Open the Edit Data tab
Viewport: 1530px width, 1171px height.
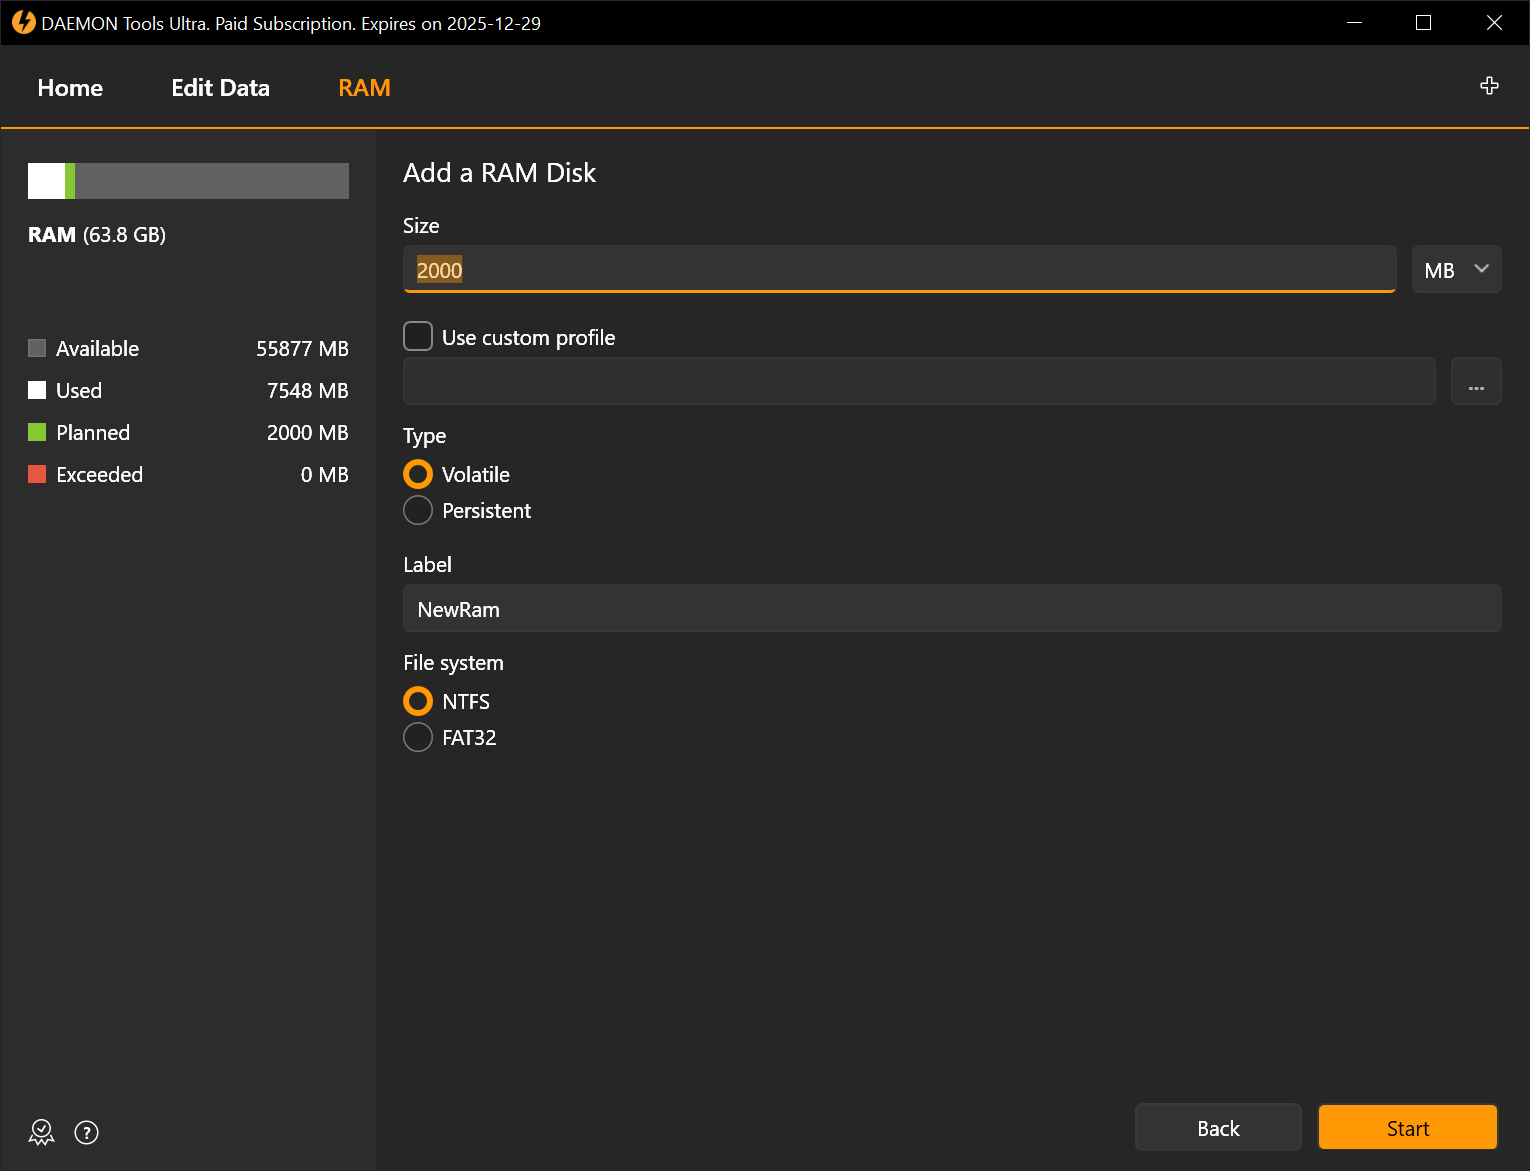pos(220,87)
